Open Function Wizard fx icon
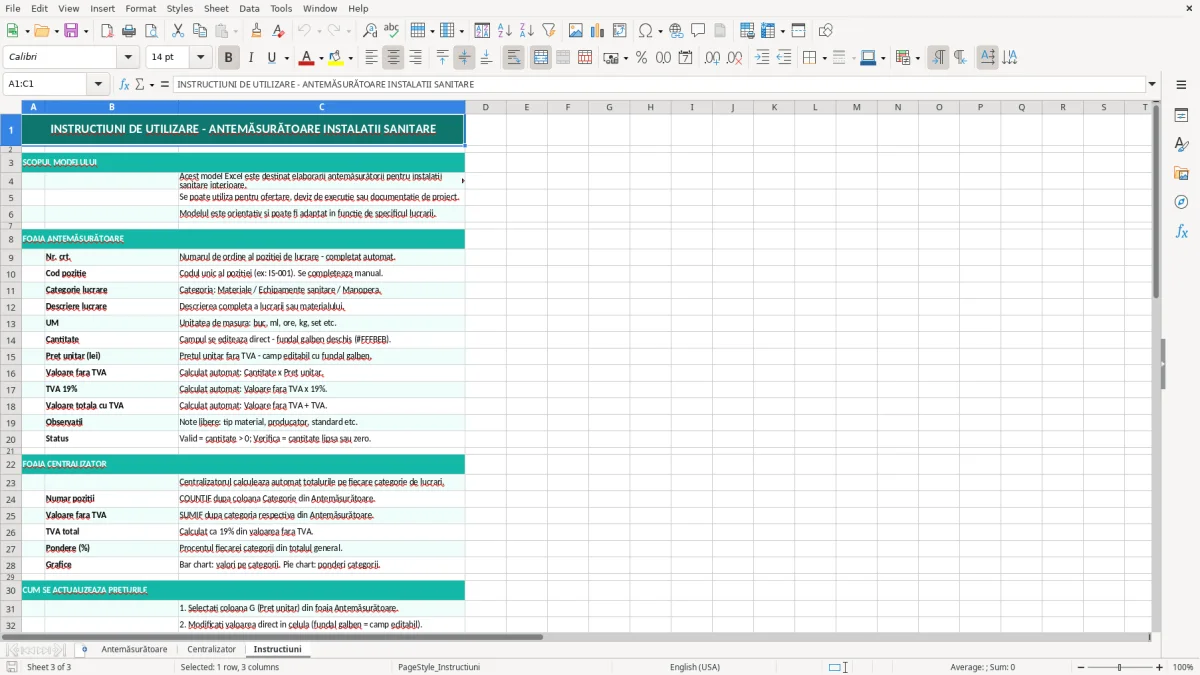The height and width of the screenshot is (675, 1200). click(125, 85)
